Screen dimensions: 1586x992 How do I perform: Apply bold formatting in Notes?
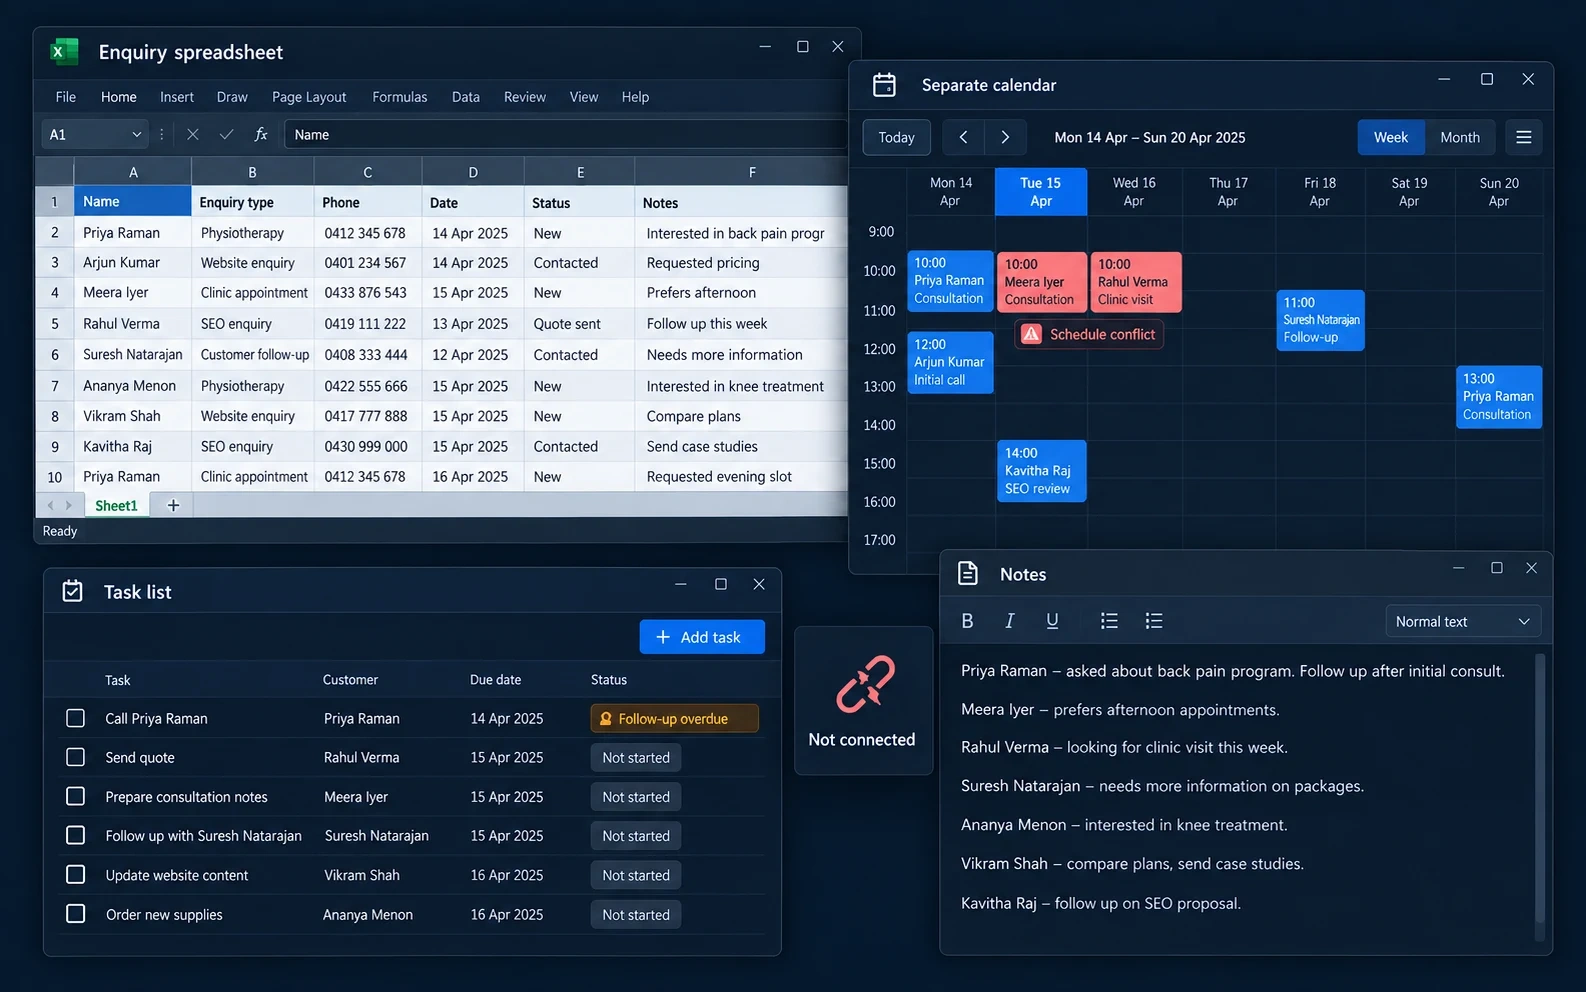pyautogui.click(x=967, y=621)
